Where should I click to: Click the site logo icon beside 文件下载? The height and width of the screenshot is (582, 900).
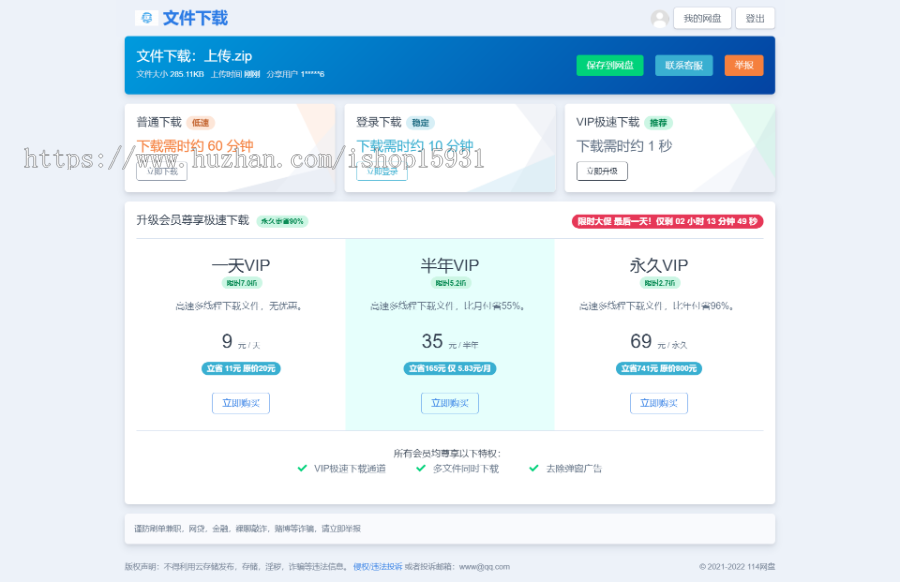pos(146,18)
